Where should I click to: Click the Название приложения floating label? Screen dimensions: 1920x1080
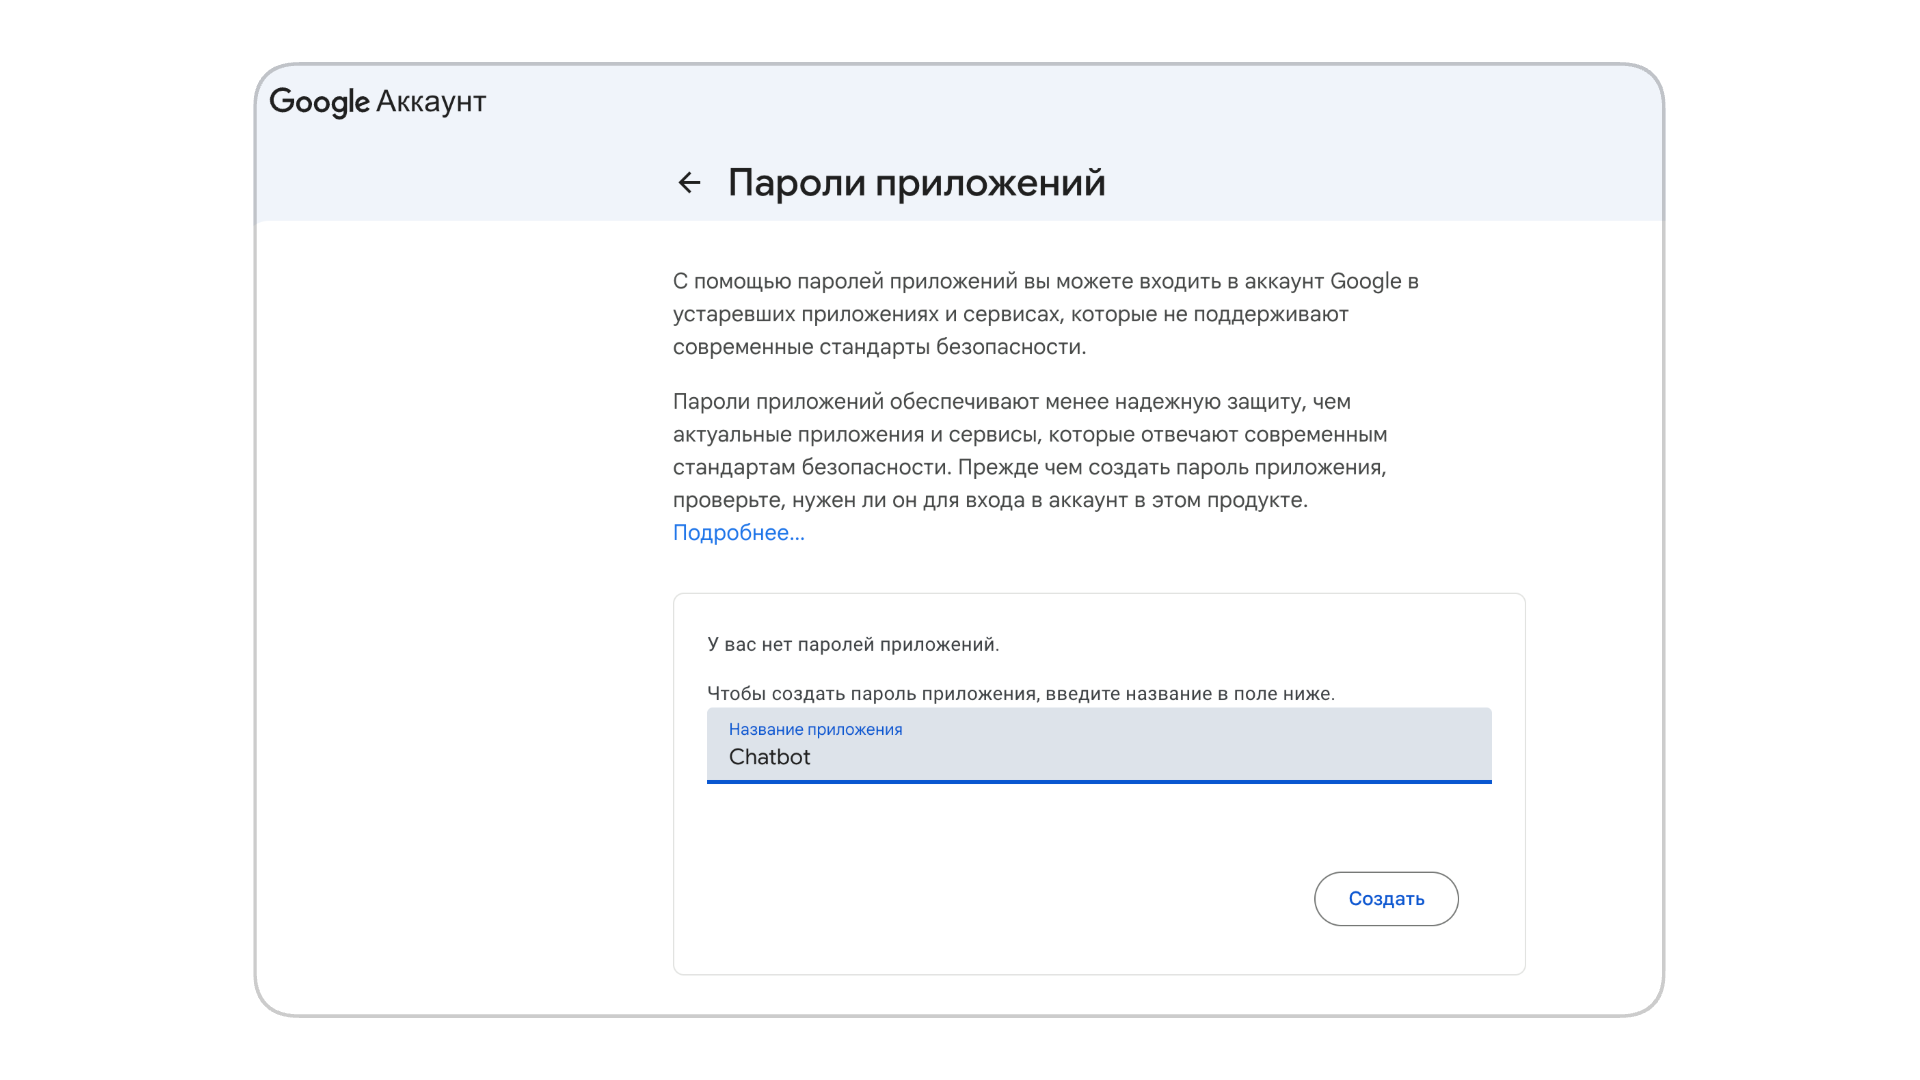coord(815,730)
